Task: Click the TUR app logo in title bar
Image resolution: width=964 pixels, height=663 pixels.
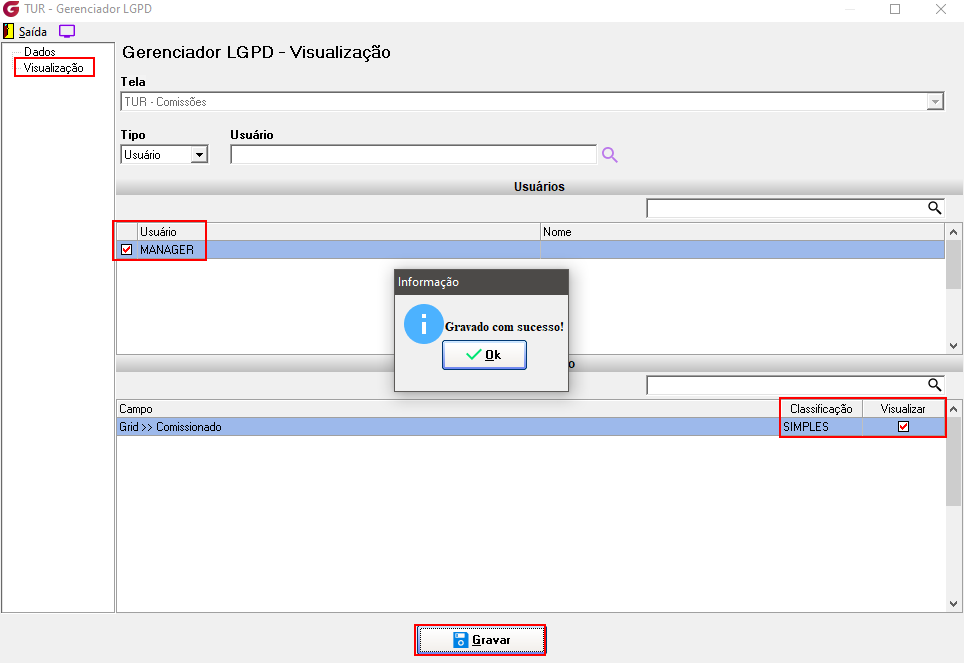Action: point(11,9)
